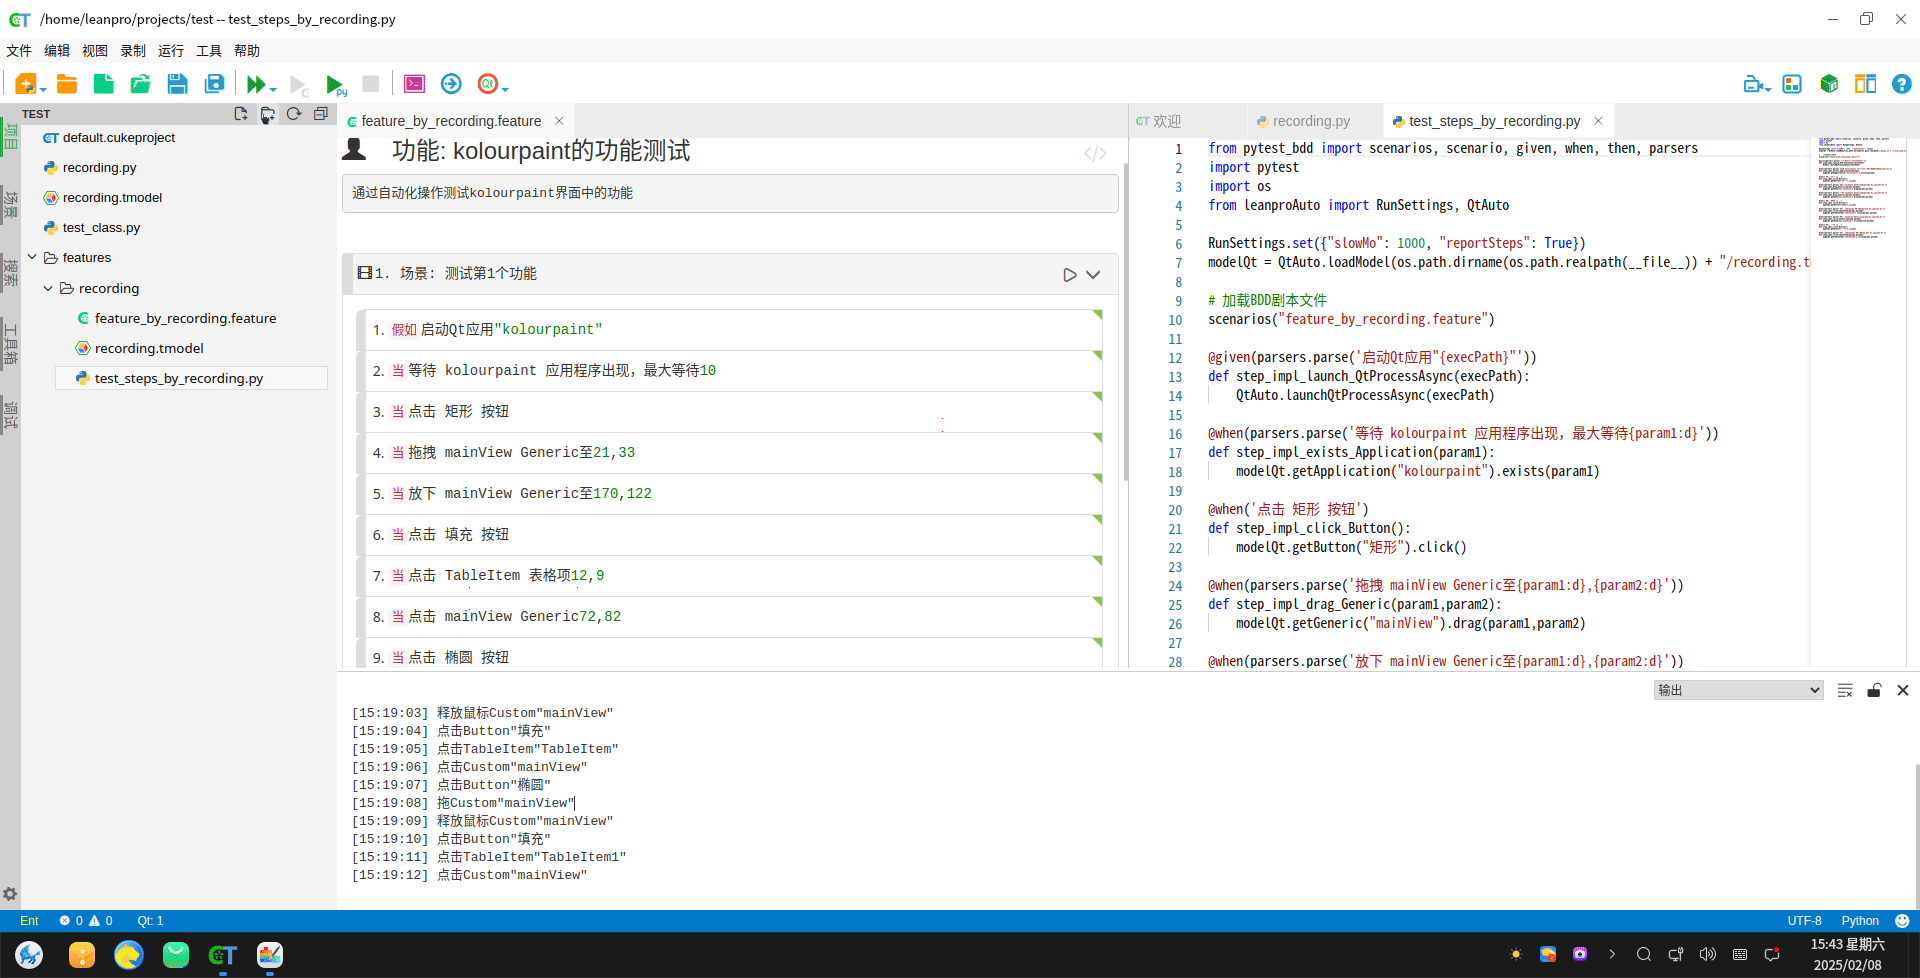Click the errors and warnings counter in status bar

[86, 921]
